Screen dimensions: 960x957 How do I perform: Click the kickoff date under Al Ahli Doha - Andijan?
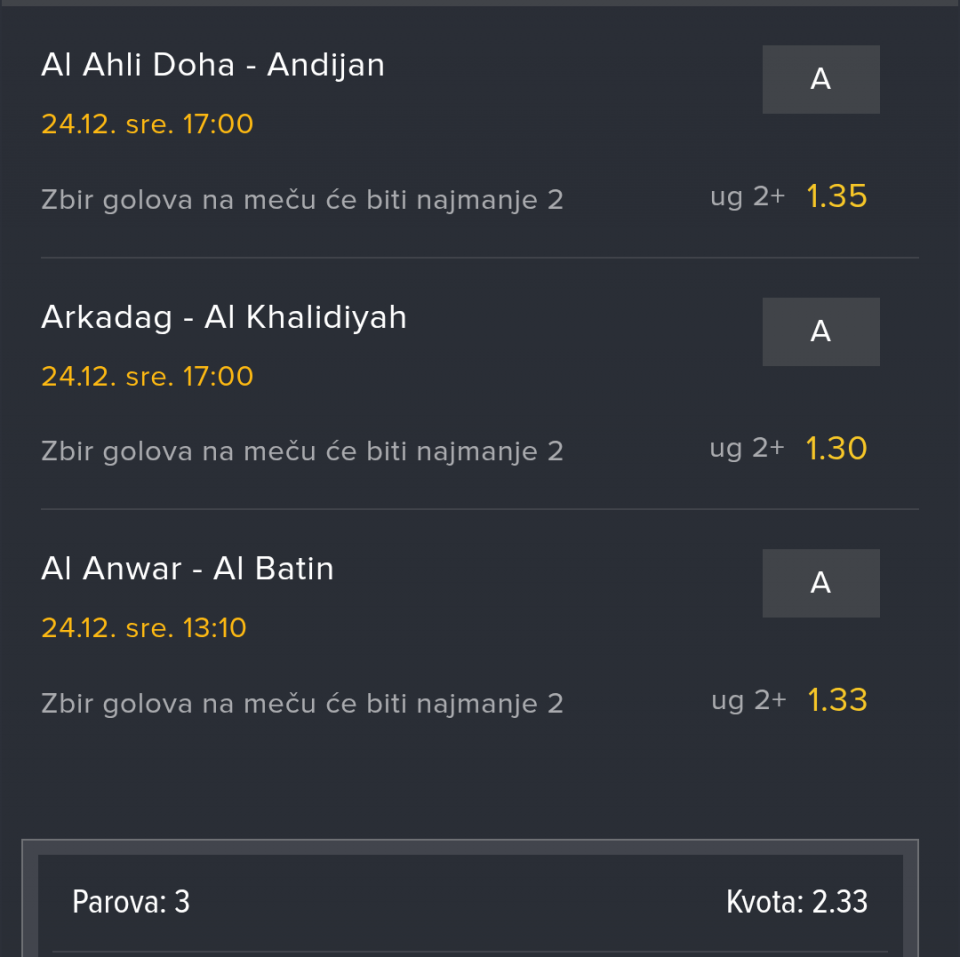(x=147, y=125)
